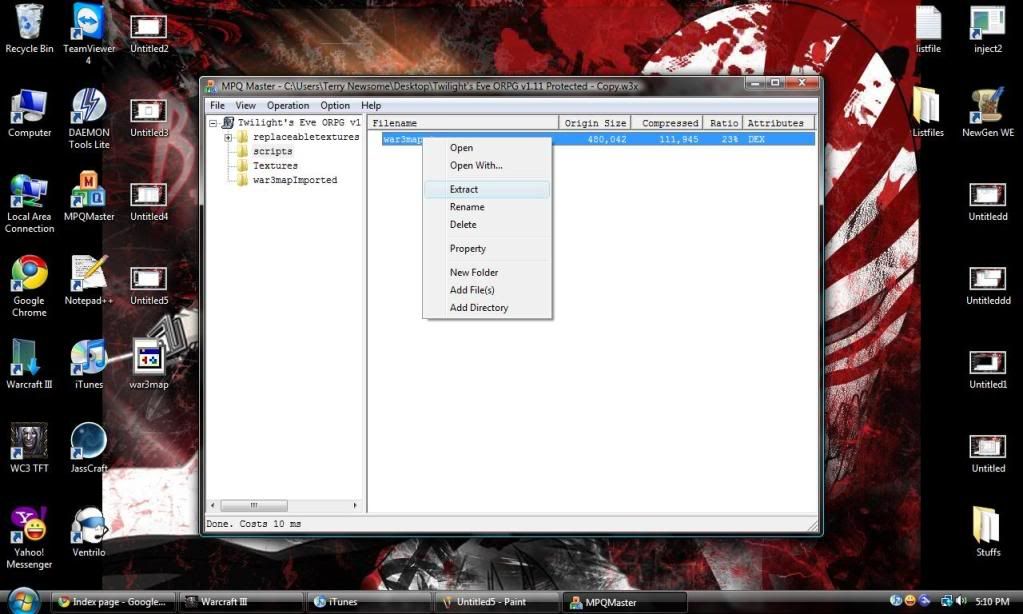Image resolution: width=1023 pixels, height=614 pixels.
Task: Select the war3map file on desktop
Action: tap(149, 365)
